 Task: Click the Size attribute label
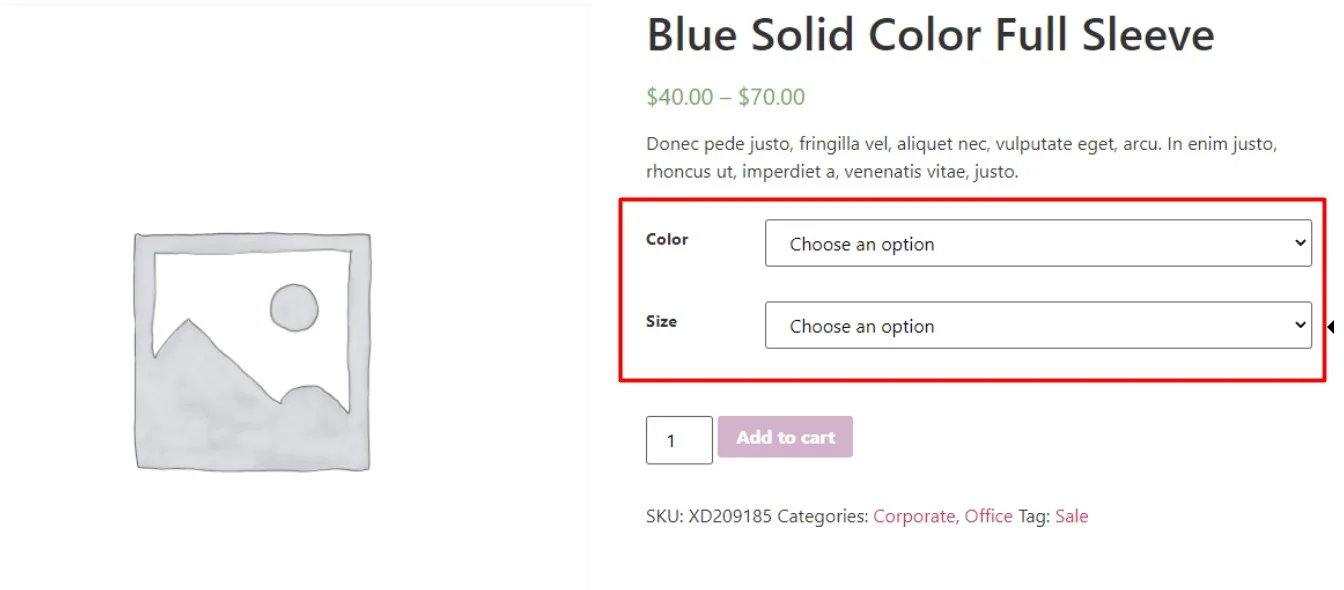point(661,321)
